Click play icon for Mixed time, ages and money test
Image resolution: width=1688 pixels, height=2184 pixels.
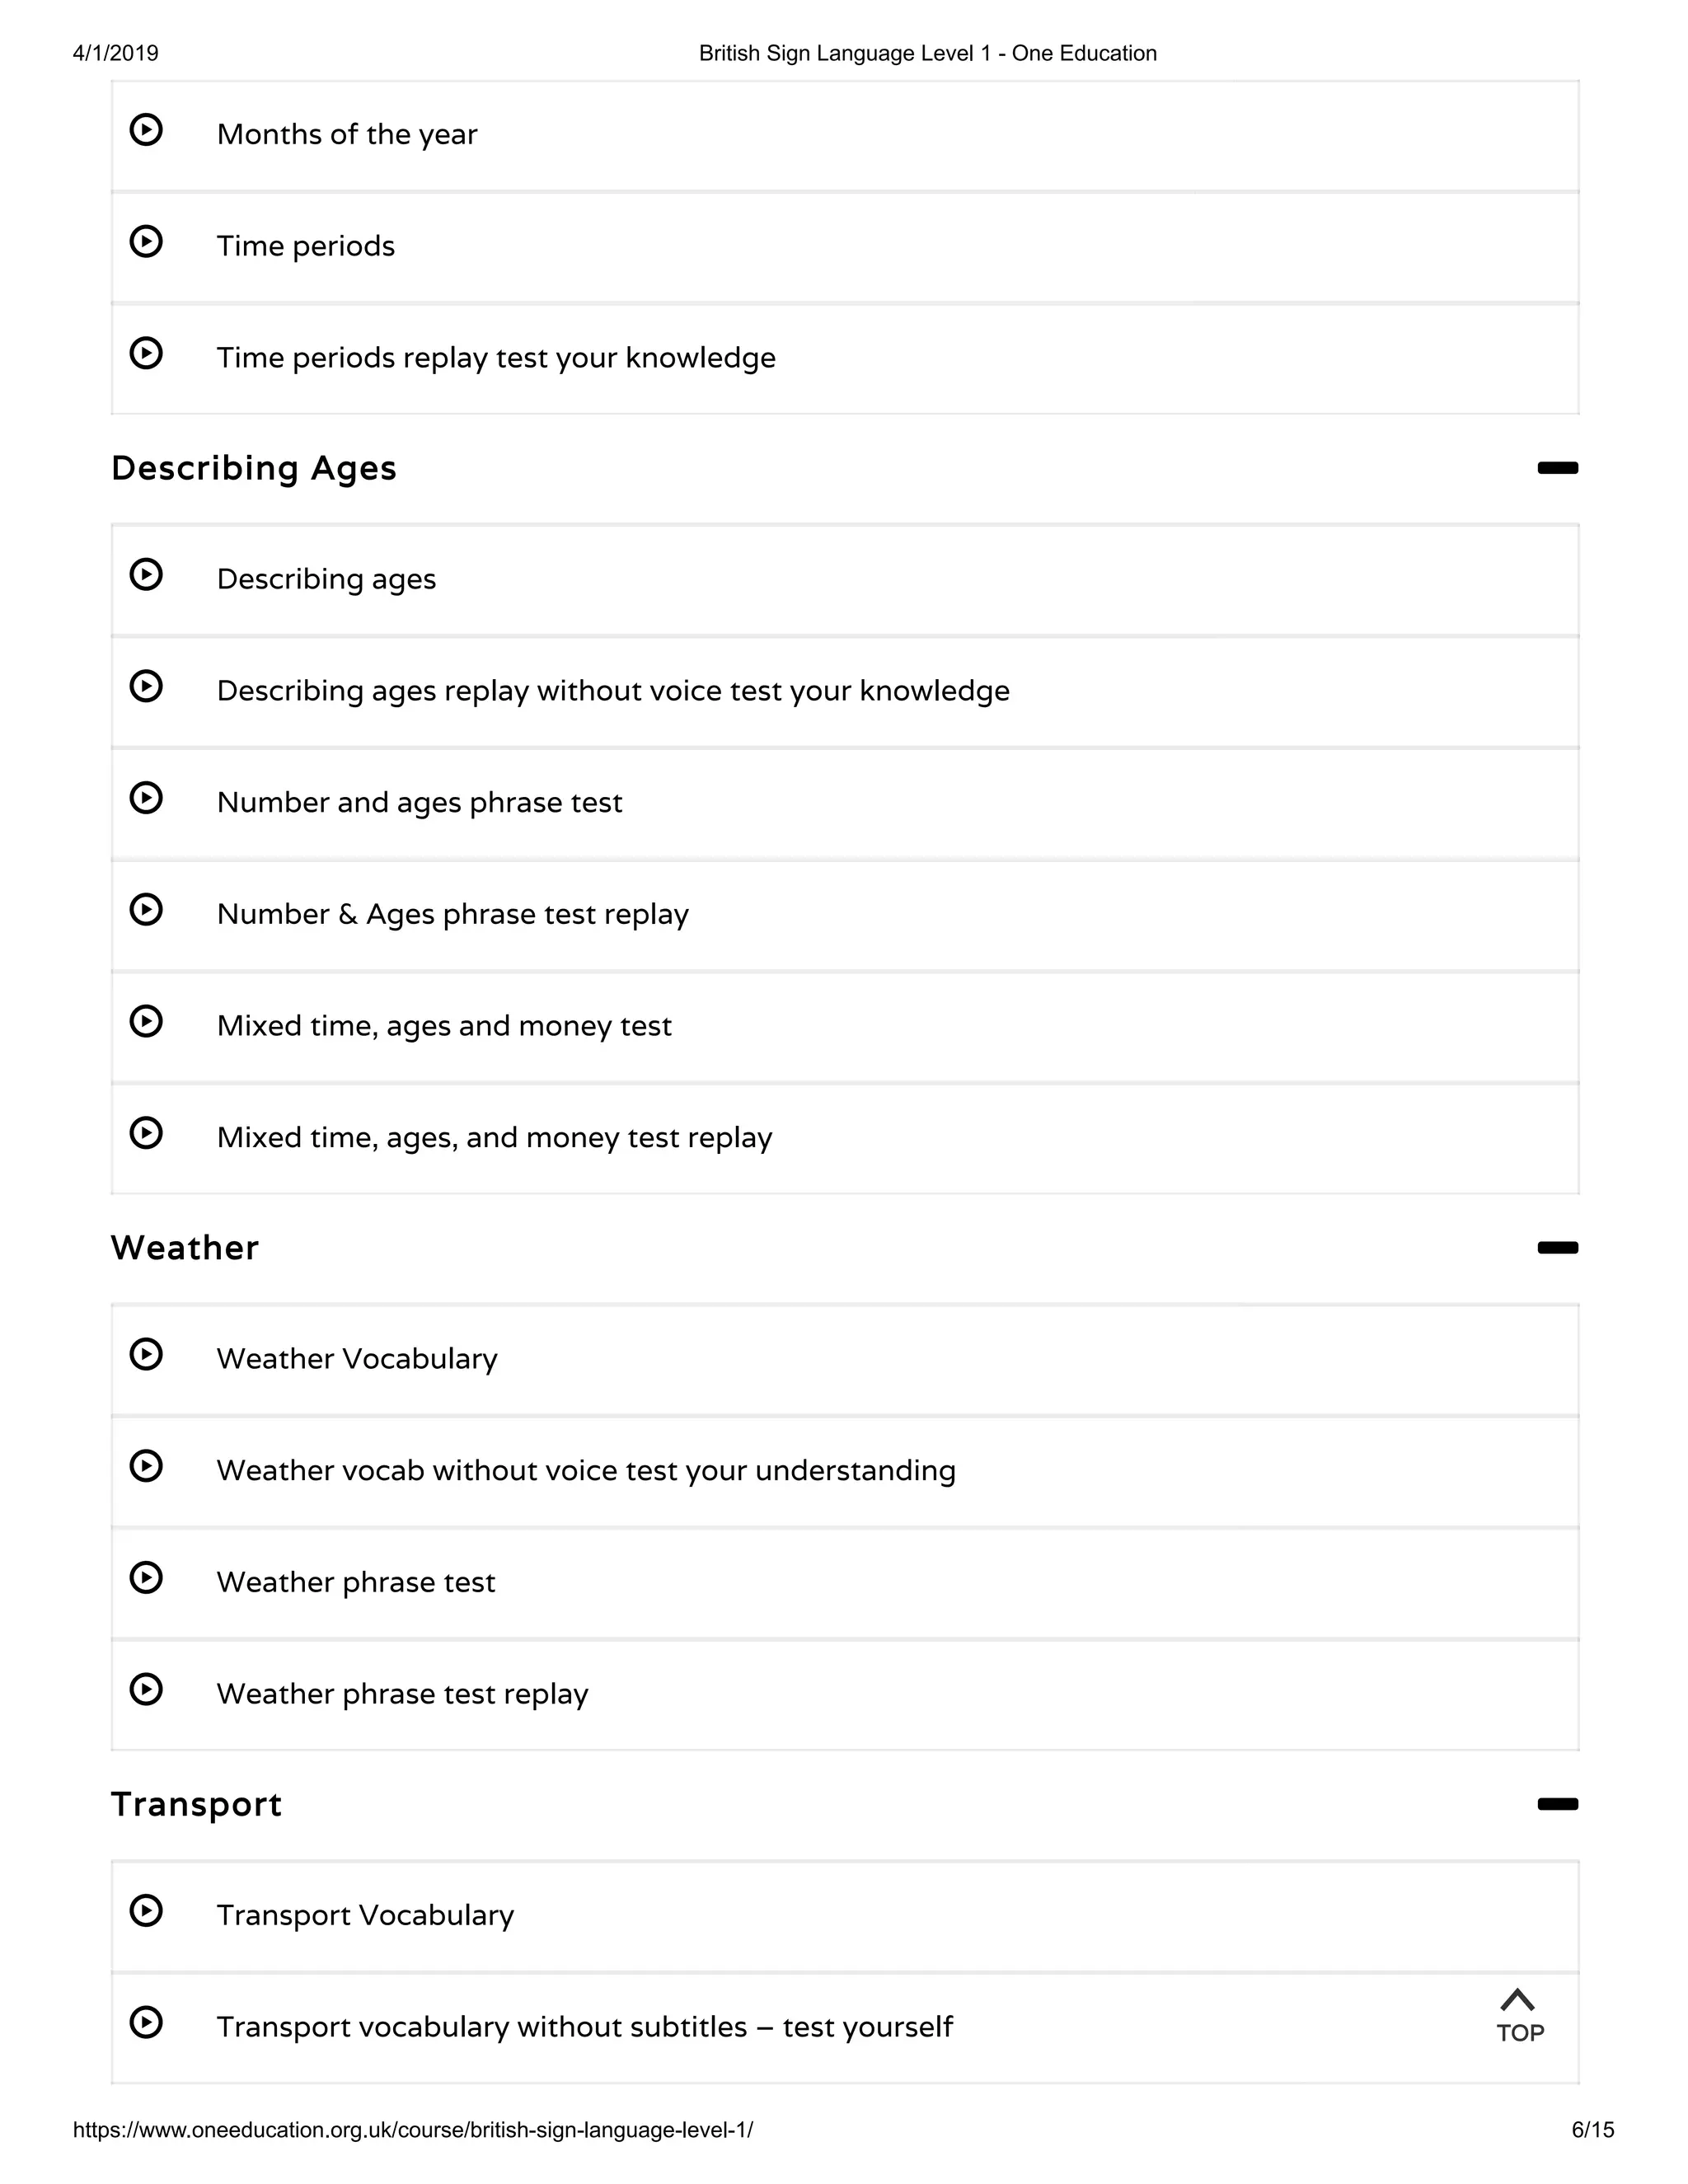(146, 1021)
